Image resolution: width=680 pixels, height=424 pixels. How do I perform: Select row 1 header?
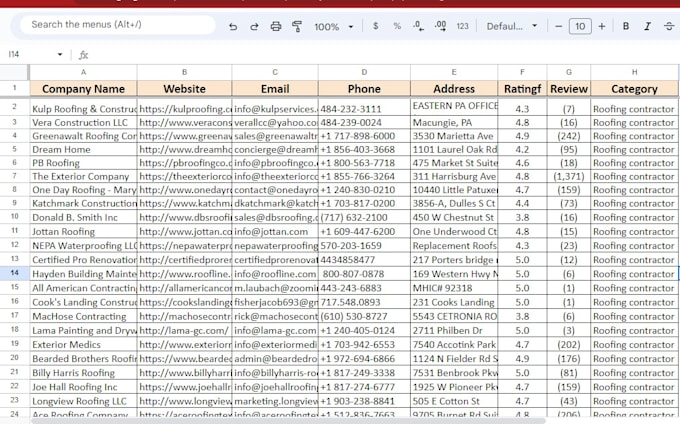15,88
